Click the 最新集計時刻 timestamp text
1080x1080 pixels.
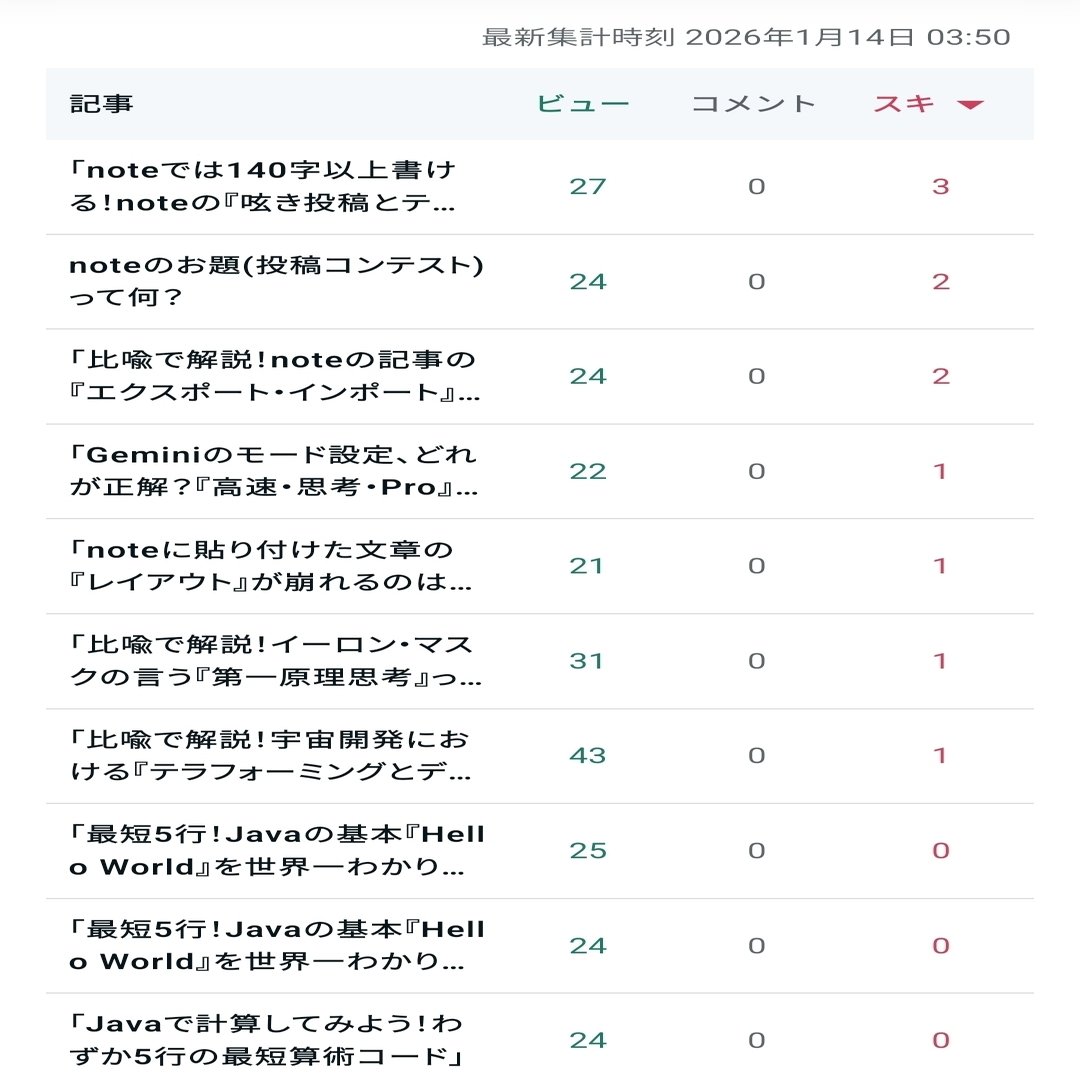click(x=746, y=38)
